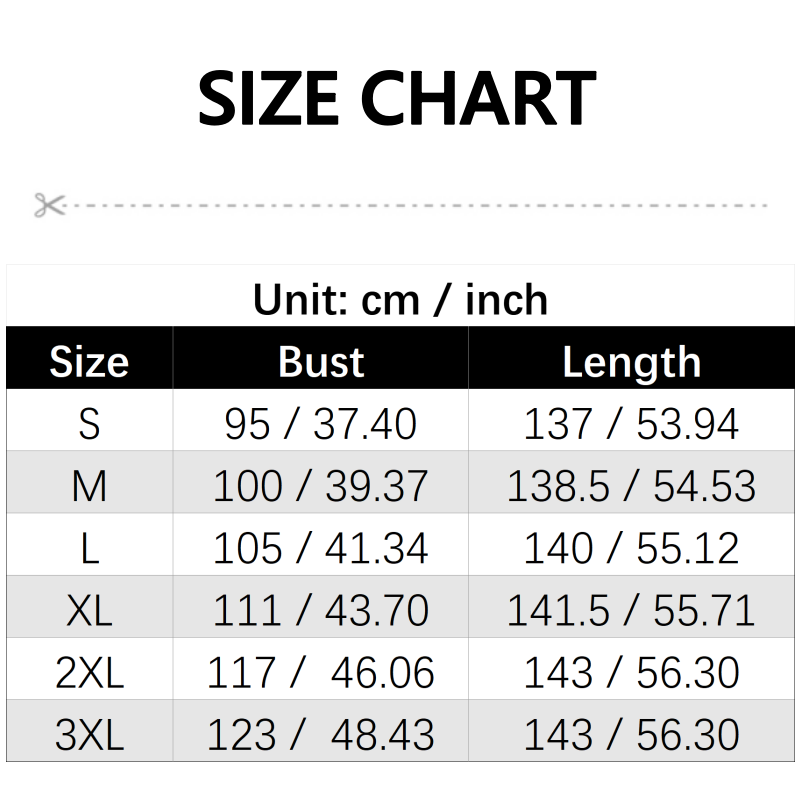800x800 pixels.
Task: Select bust value 111 / 43.70
Action: [x=321, y=610]
